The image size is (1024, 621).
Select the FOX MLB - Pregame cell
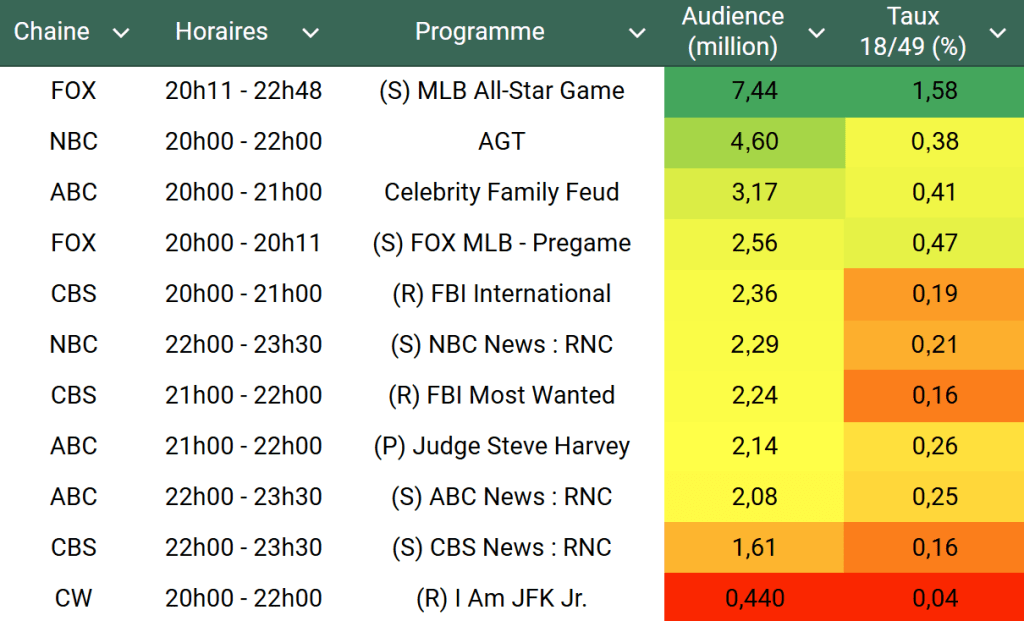click(x=501, y=243)
